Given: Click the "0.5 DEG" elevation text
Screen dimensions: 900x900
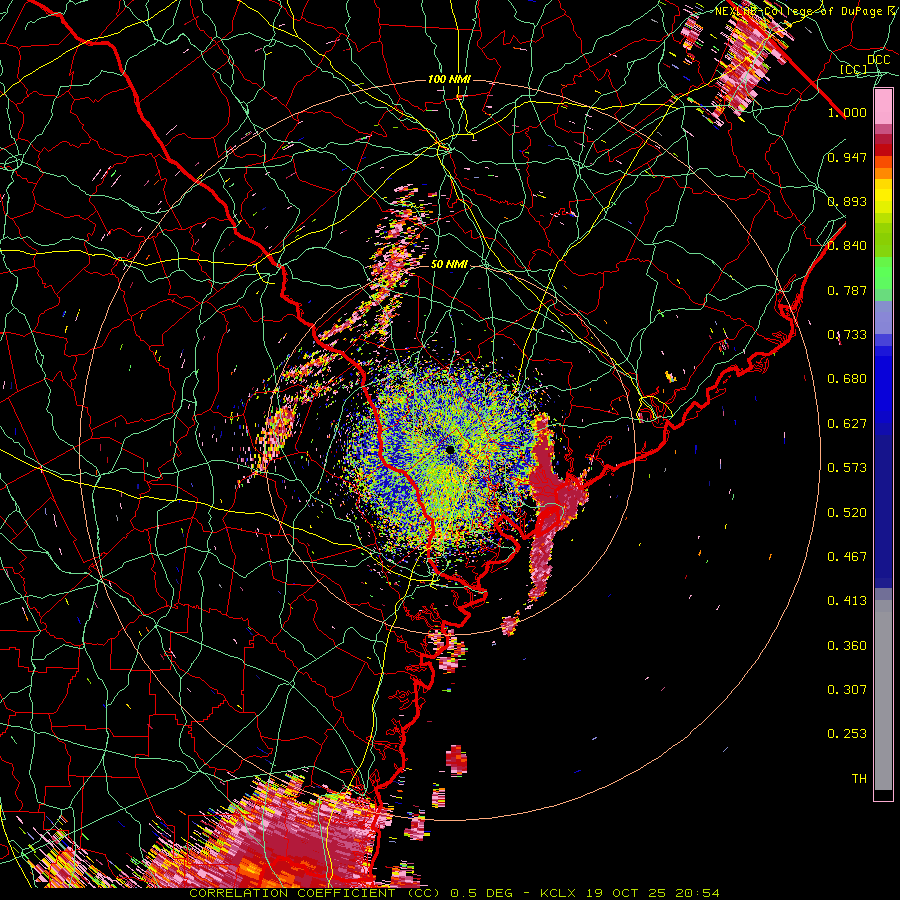Looking at the screenshot, I should (x=481, y=893).
